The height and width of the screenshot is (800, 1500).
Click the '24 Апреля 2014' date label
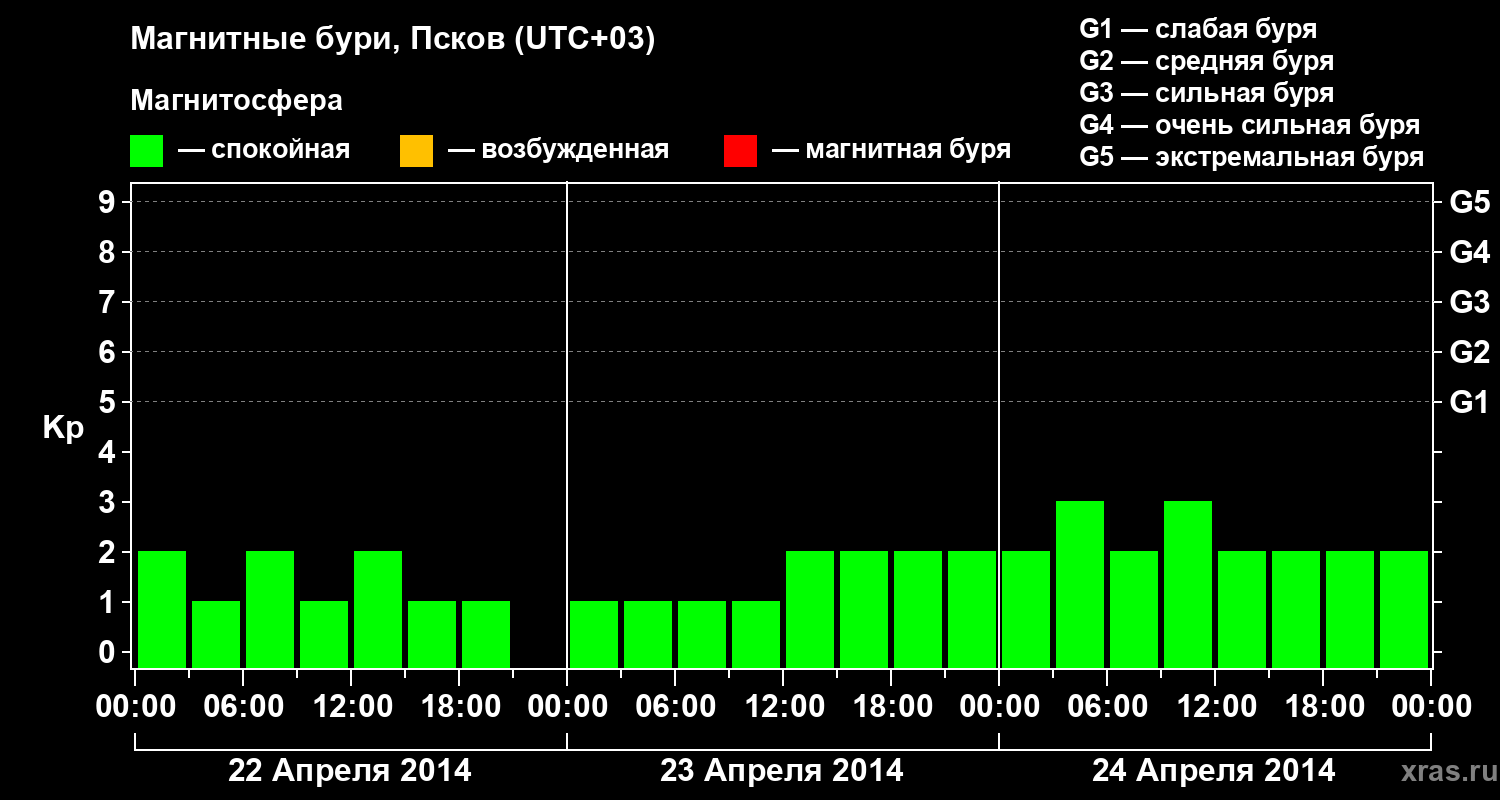click(1214, 771)
